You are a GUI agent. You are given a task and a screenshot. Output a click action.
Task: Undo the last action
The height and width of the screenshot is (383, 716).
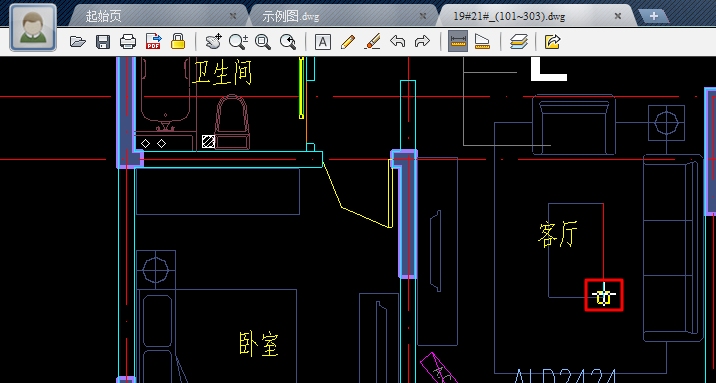pos(398,42)
